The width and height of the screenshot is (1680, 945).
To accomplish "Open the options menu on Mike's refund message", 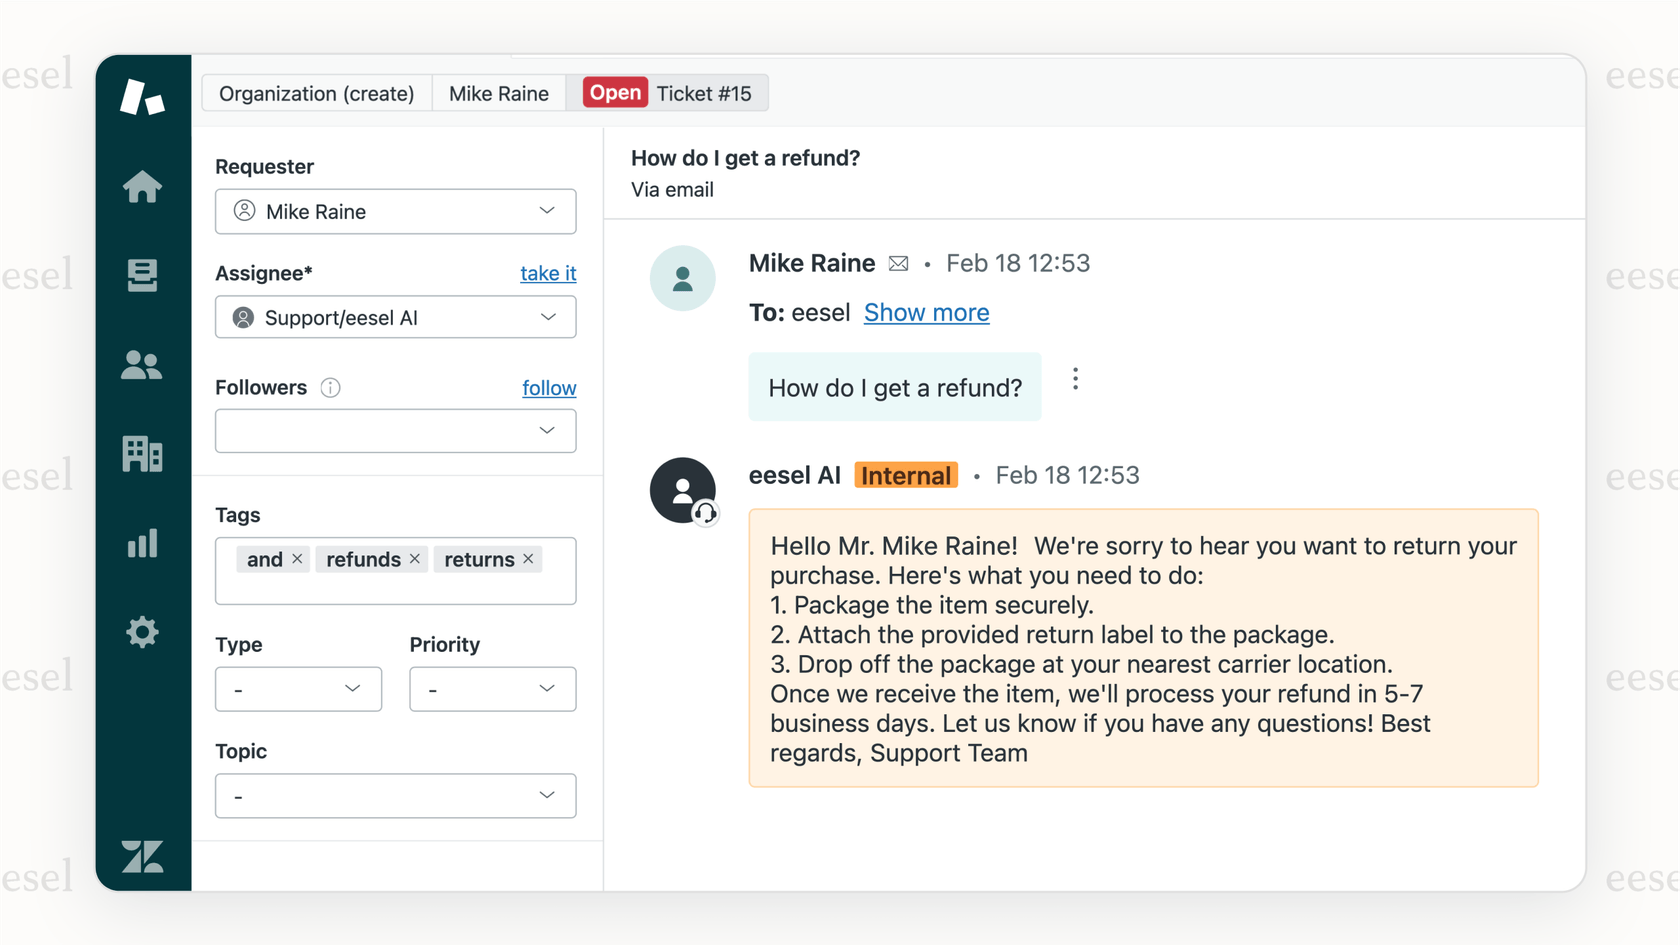I will click(1075, 379).
